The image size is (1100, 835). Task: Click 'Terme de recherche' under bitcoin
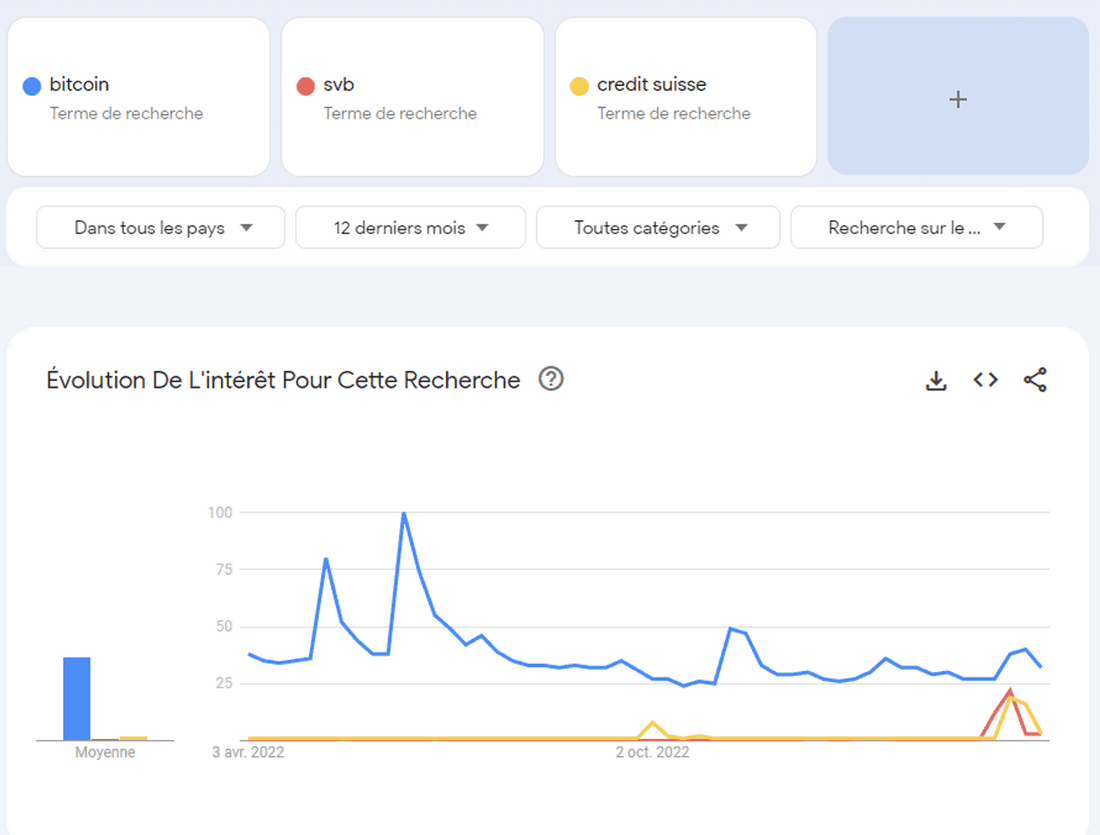point(126,114)
